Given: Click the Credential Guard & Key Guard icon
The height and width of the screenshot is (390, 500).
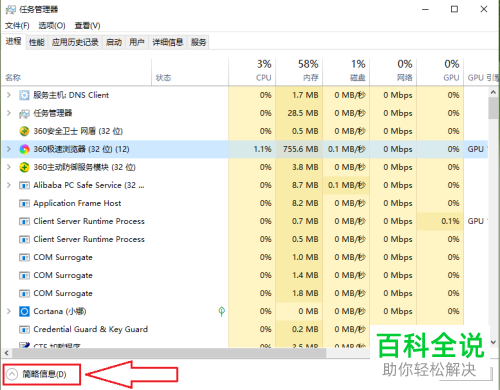Looking at the screenshot, I should 24,329.
